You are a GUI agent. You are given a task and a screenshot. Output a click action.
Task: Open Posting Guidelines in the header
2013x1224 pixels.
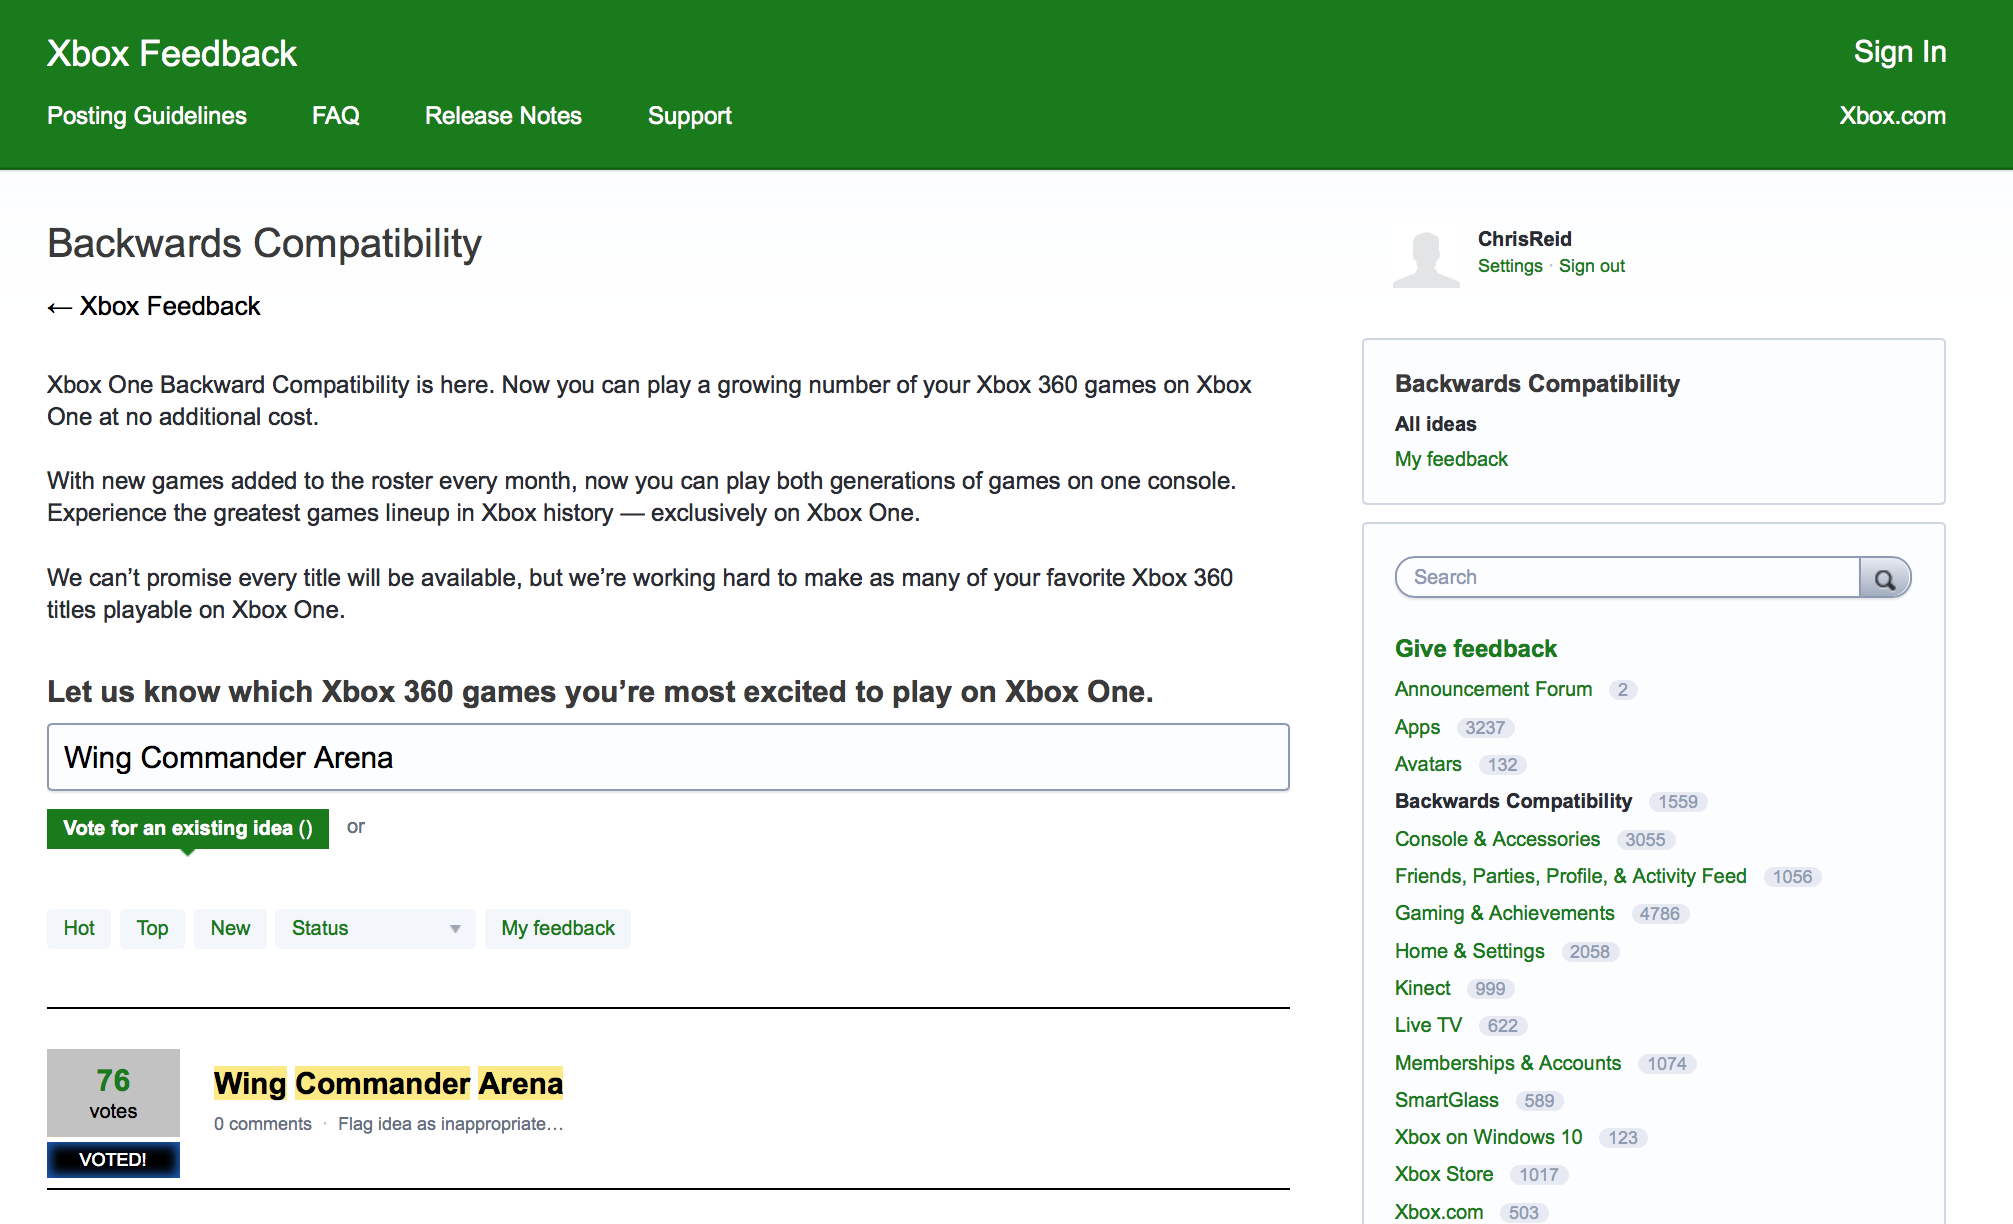147,116
